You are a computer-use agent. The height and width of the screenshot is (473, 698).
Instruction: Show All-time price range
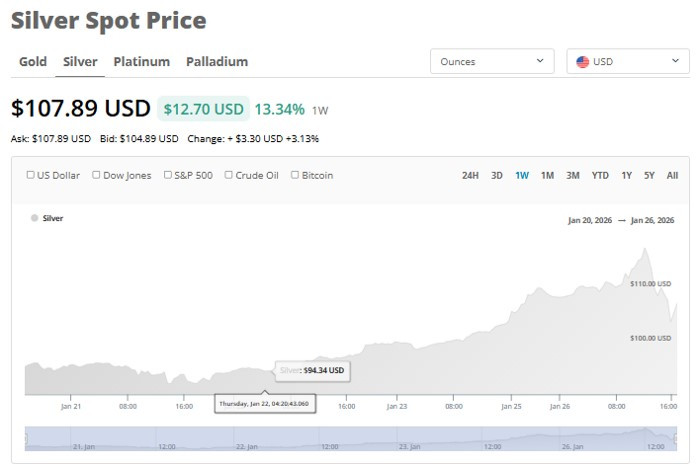click(x=672, y=176)
